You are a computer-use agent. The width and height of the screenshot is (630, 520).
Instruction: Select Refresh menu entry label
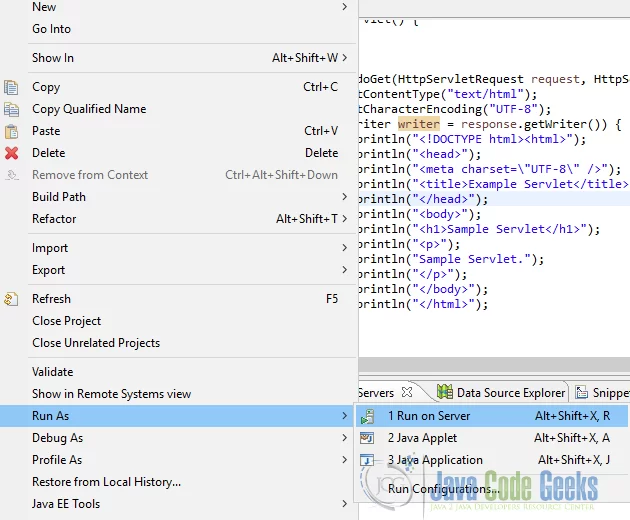tap(51, 299)
